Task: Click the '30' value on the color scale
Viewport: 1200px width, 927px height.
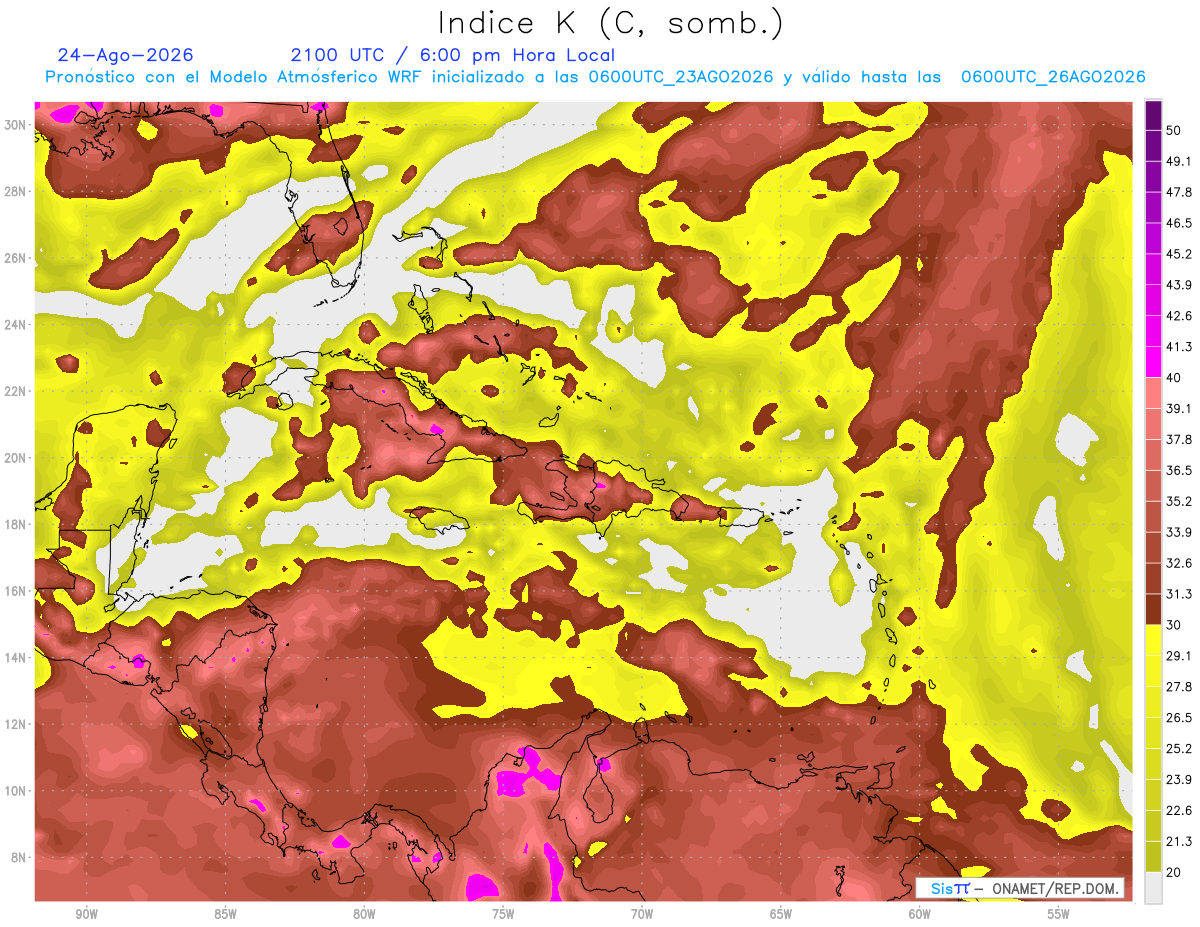Action: (x=1175, y=625)
